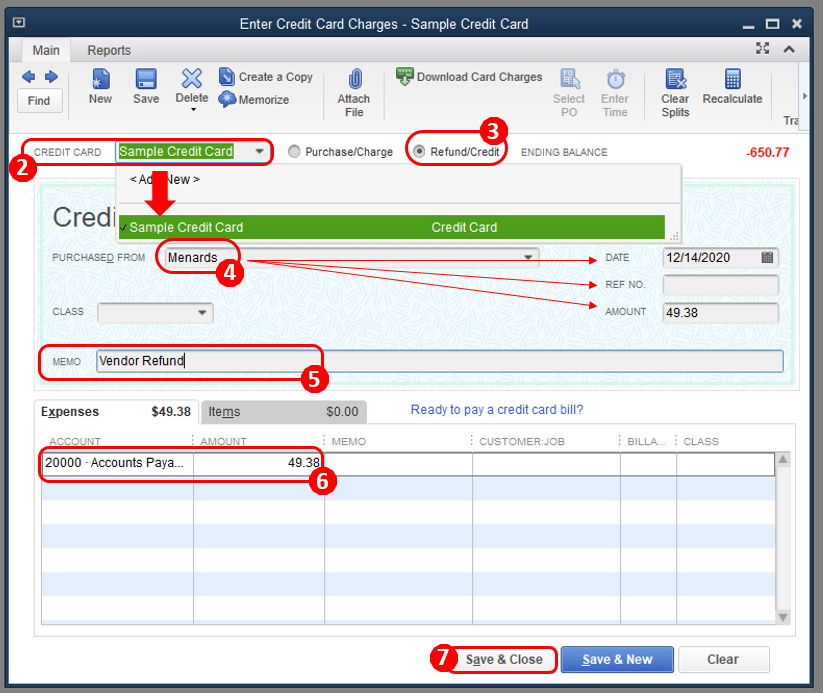Click the Save icon in toolbar
Viewport: 823px width, 693px height.
pos(146,80)
